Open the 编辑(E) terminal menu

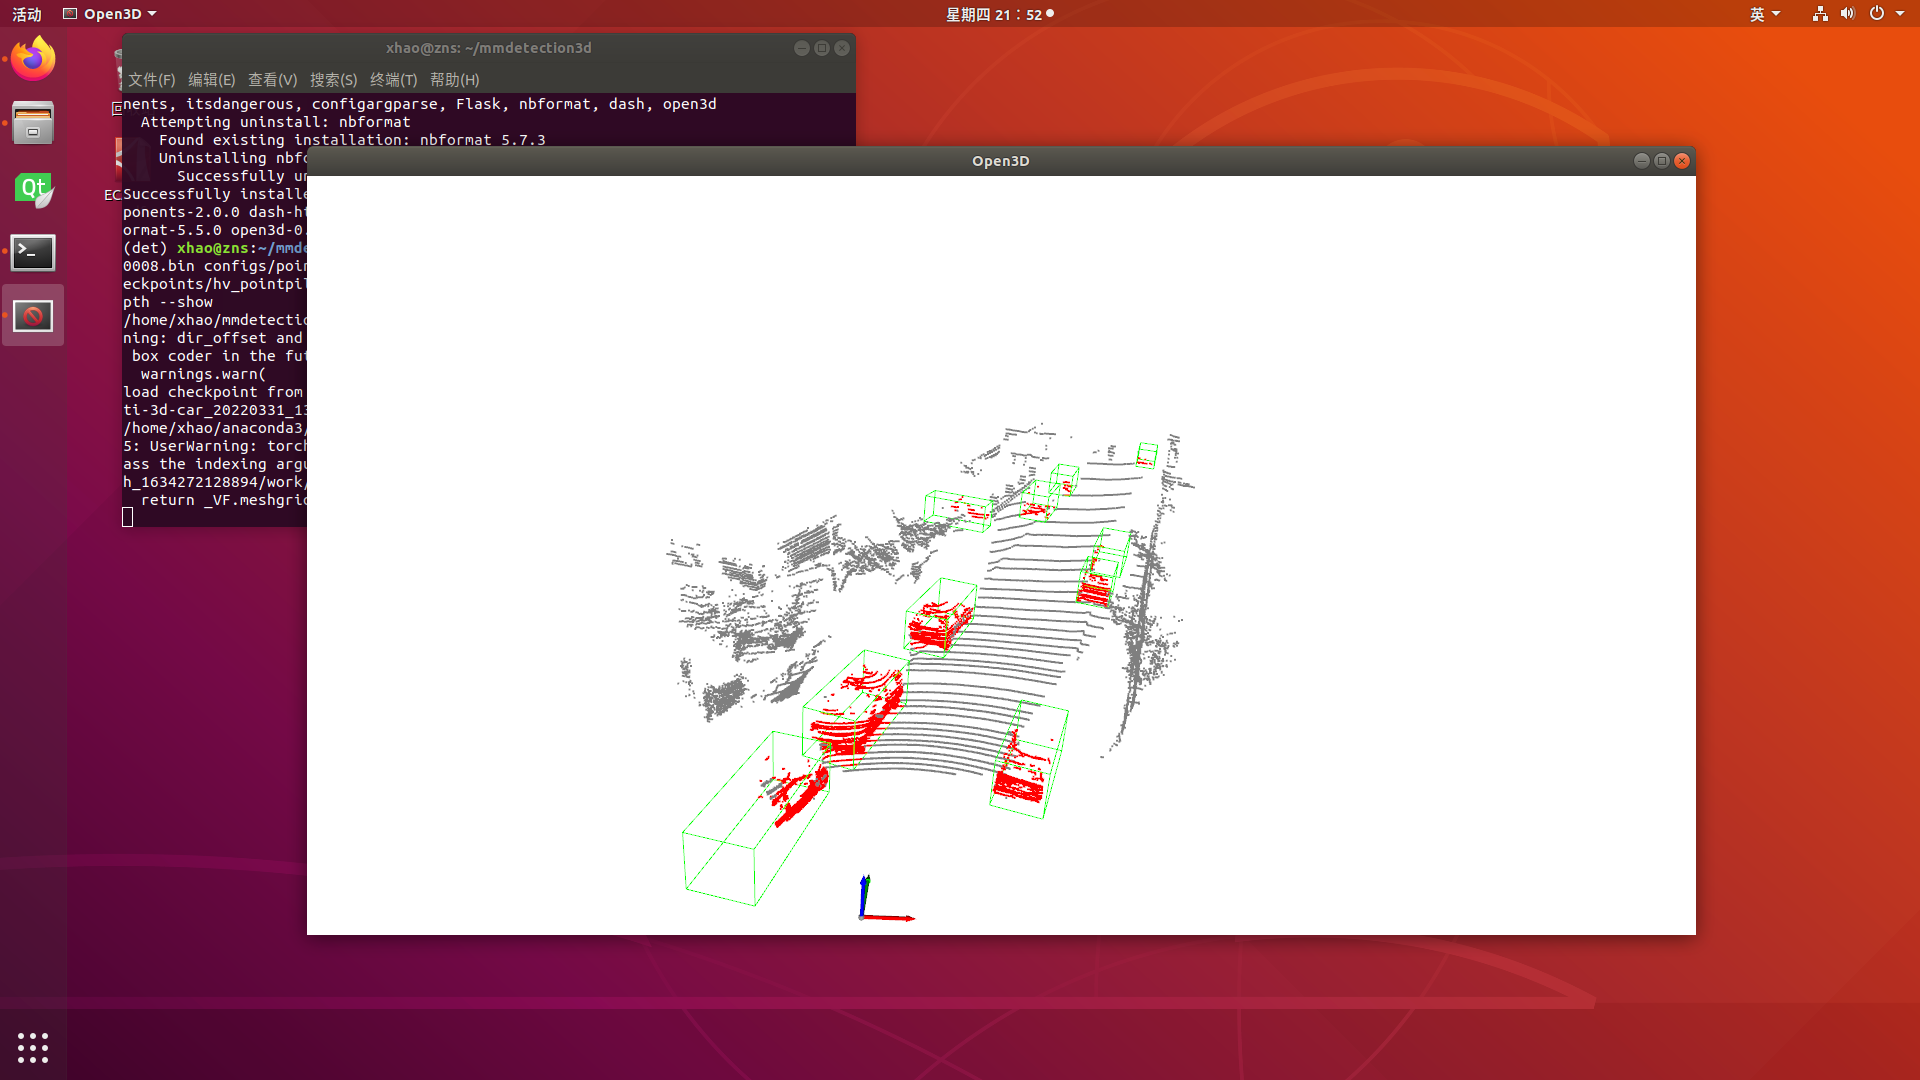pyautogui.click(x=211, y=80)
